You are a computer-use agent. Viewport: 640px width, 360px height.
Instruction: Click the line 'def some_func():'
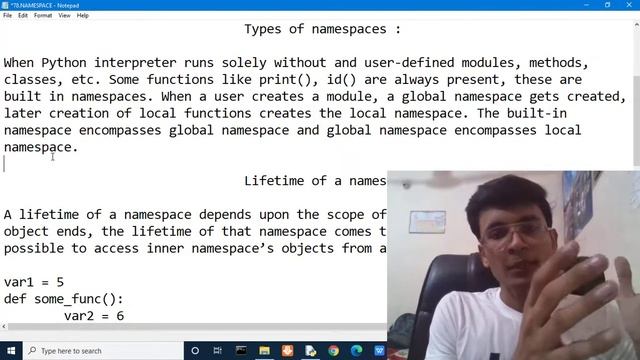click(x=63, y=299)
